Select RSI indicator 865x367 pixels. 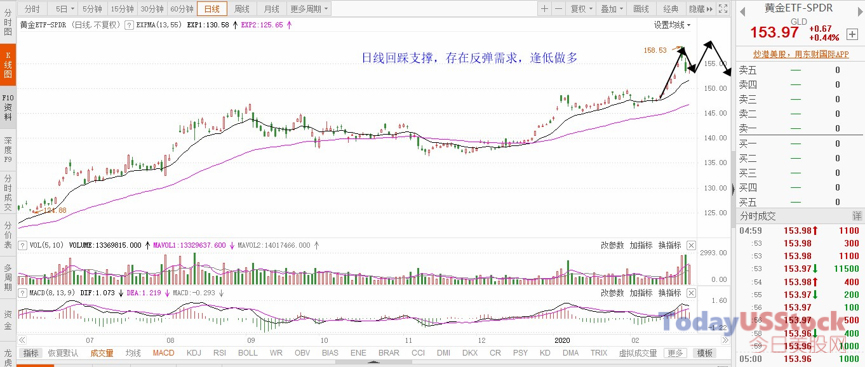pos(220,353)
